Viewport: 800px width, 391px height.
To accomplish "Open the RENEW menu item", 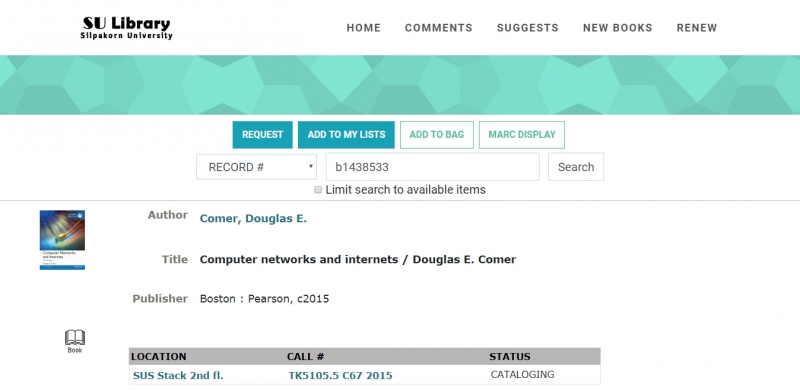I will (697, 28).
